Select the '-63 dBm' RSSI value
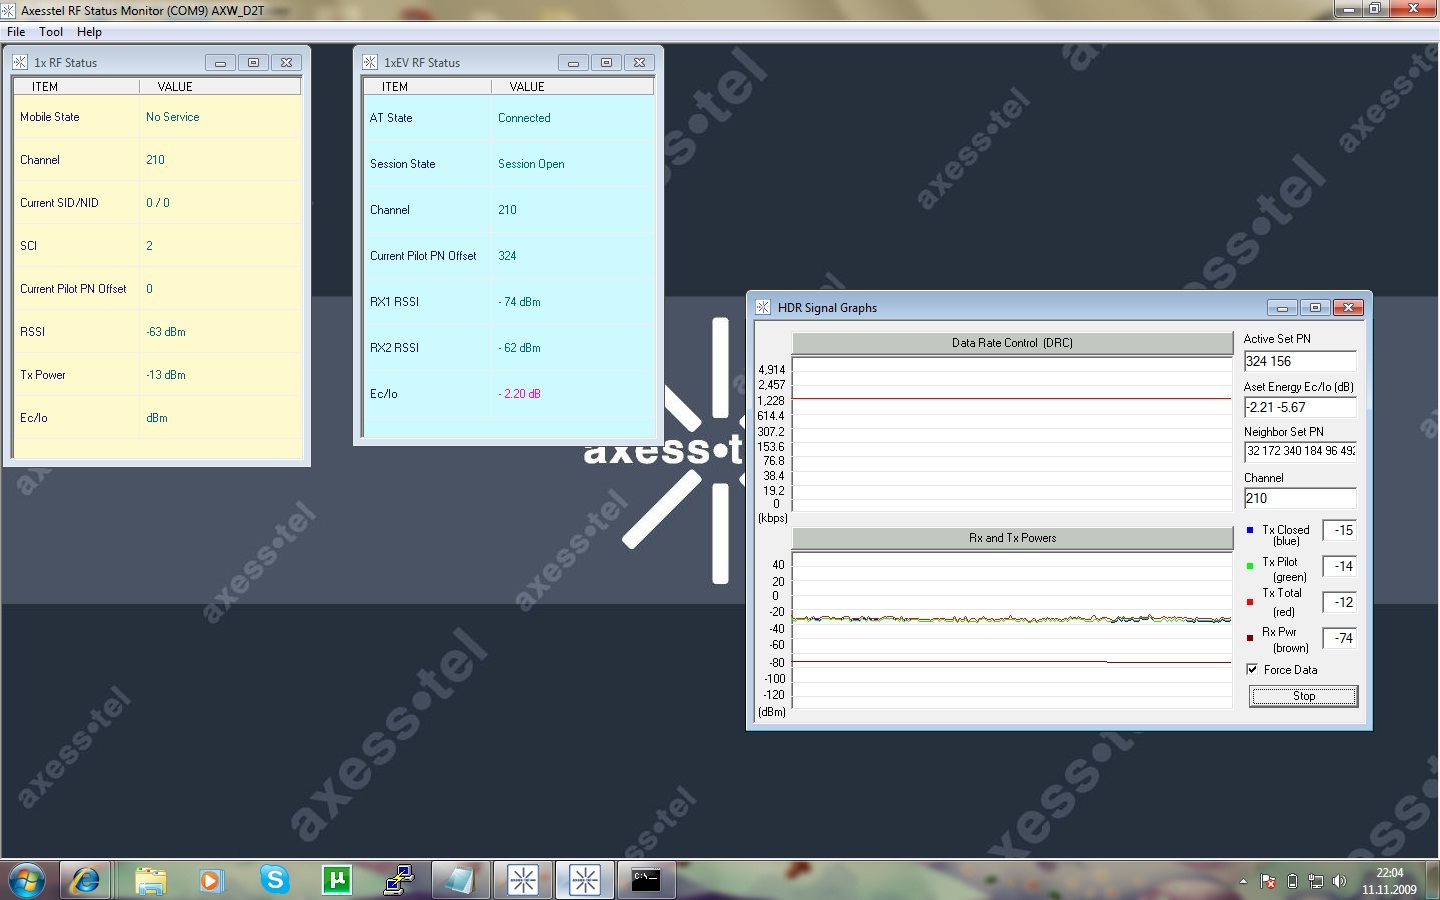This screenshot has height=900, width=1440. click(x=166, y=332)
